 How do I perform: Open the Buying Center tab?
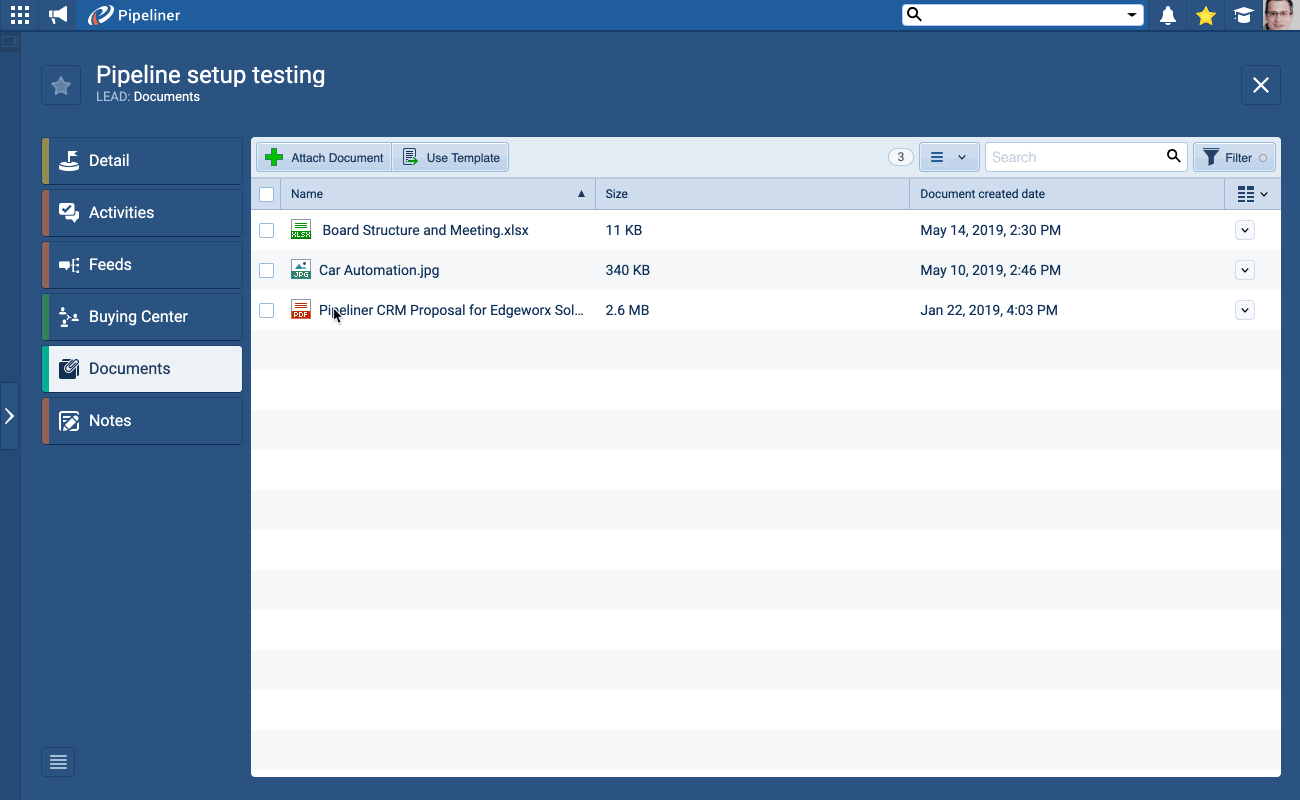click(x=142, y=317)
